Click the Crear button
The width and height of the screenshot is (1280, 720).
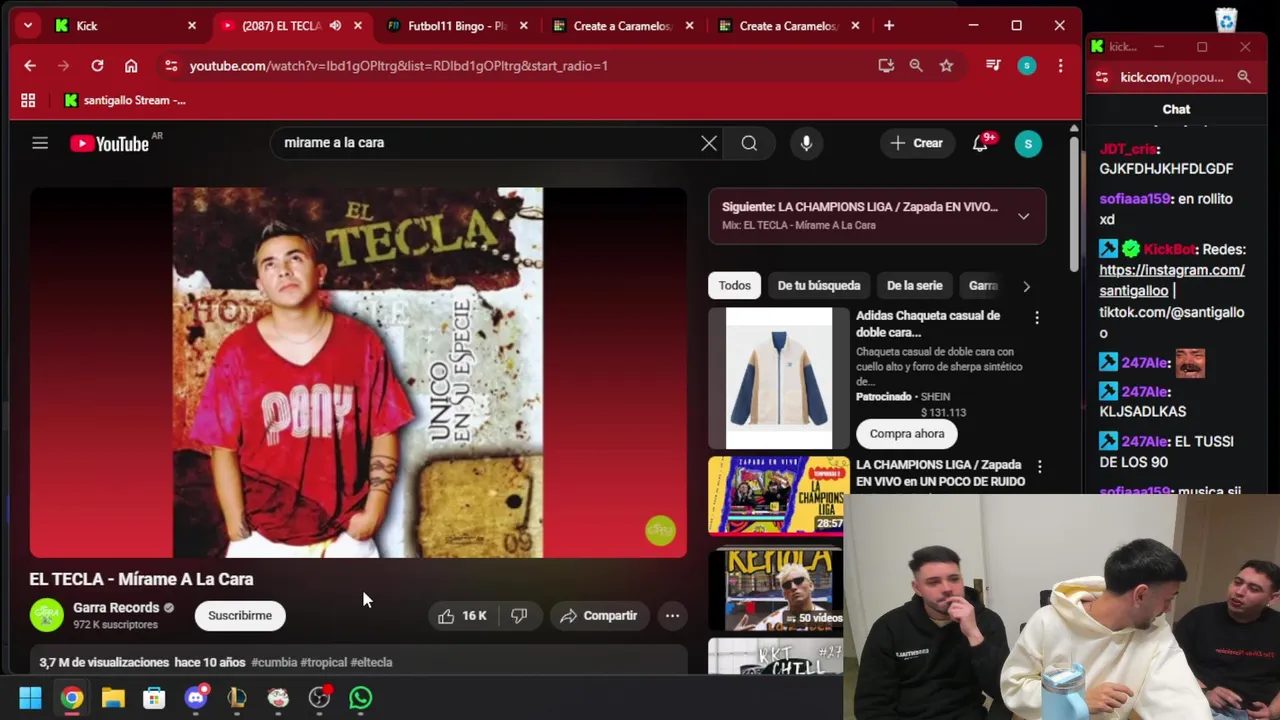pyautogui.click(x=917, y=143)
